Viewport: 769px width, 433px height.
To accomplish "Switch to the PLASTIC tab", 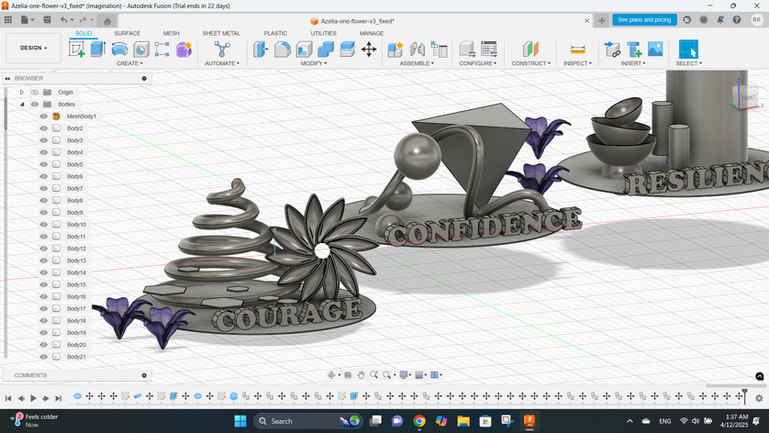I will 275,33.
